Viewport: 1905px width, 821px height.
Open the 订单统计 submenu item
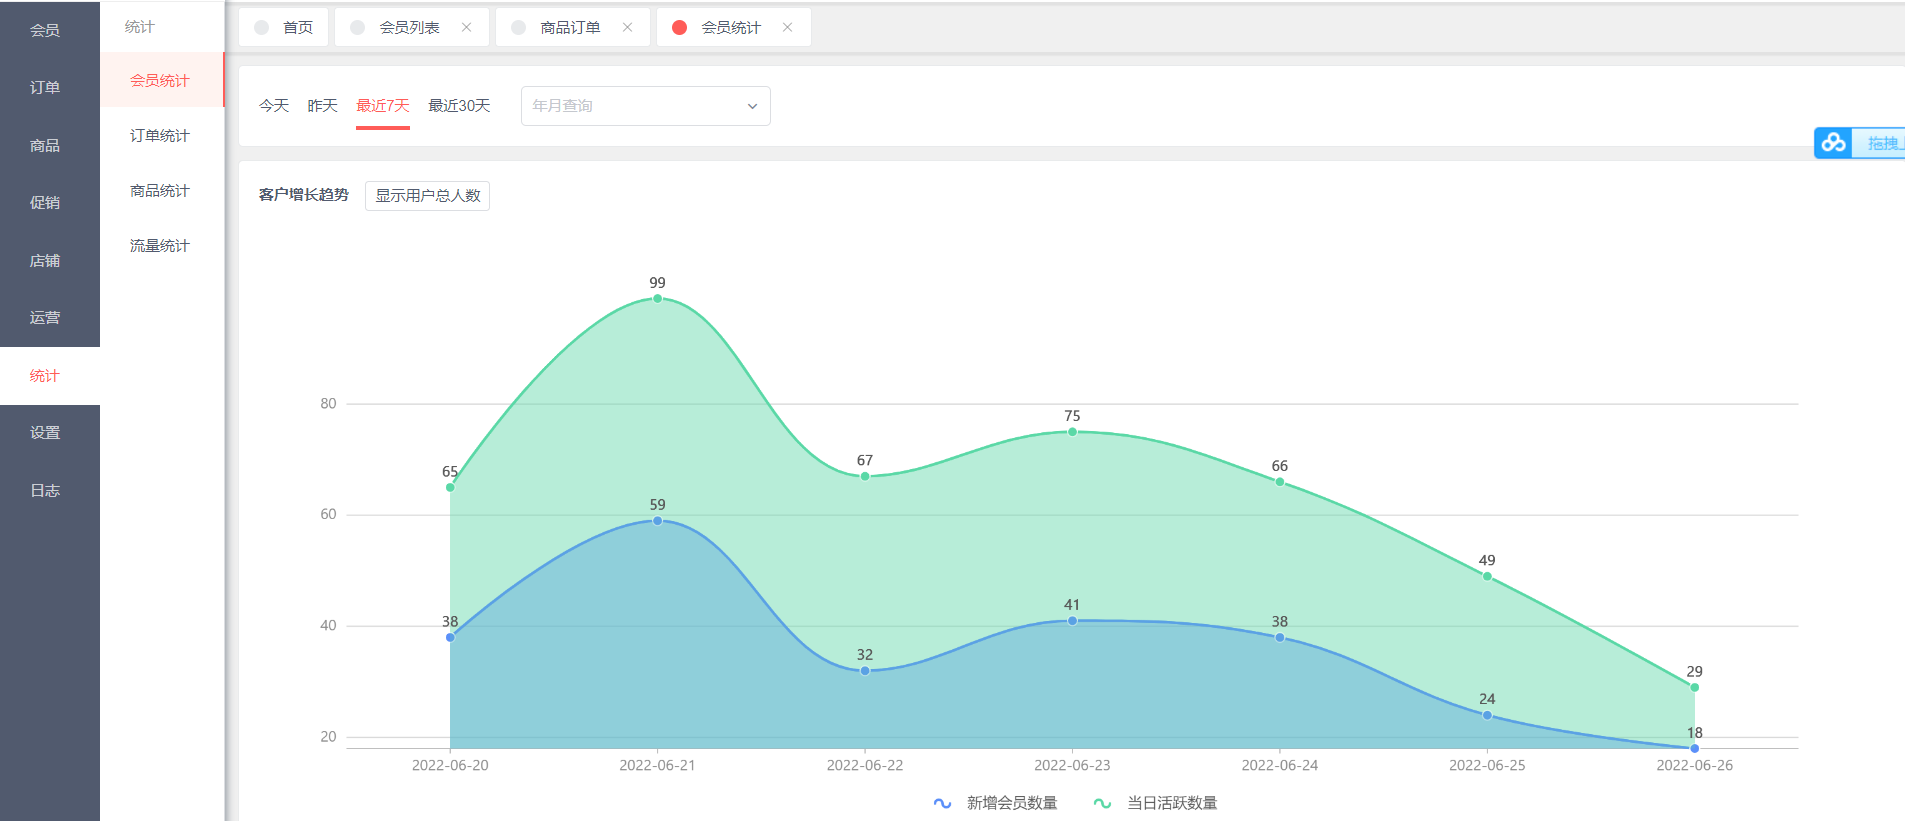pyautogui.click(x=160, y=135)
